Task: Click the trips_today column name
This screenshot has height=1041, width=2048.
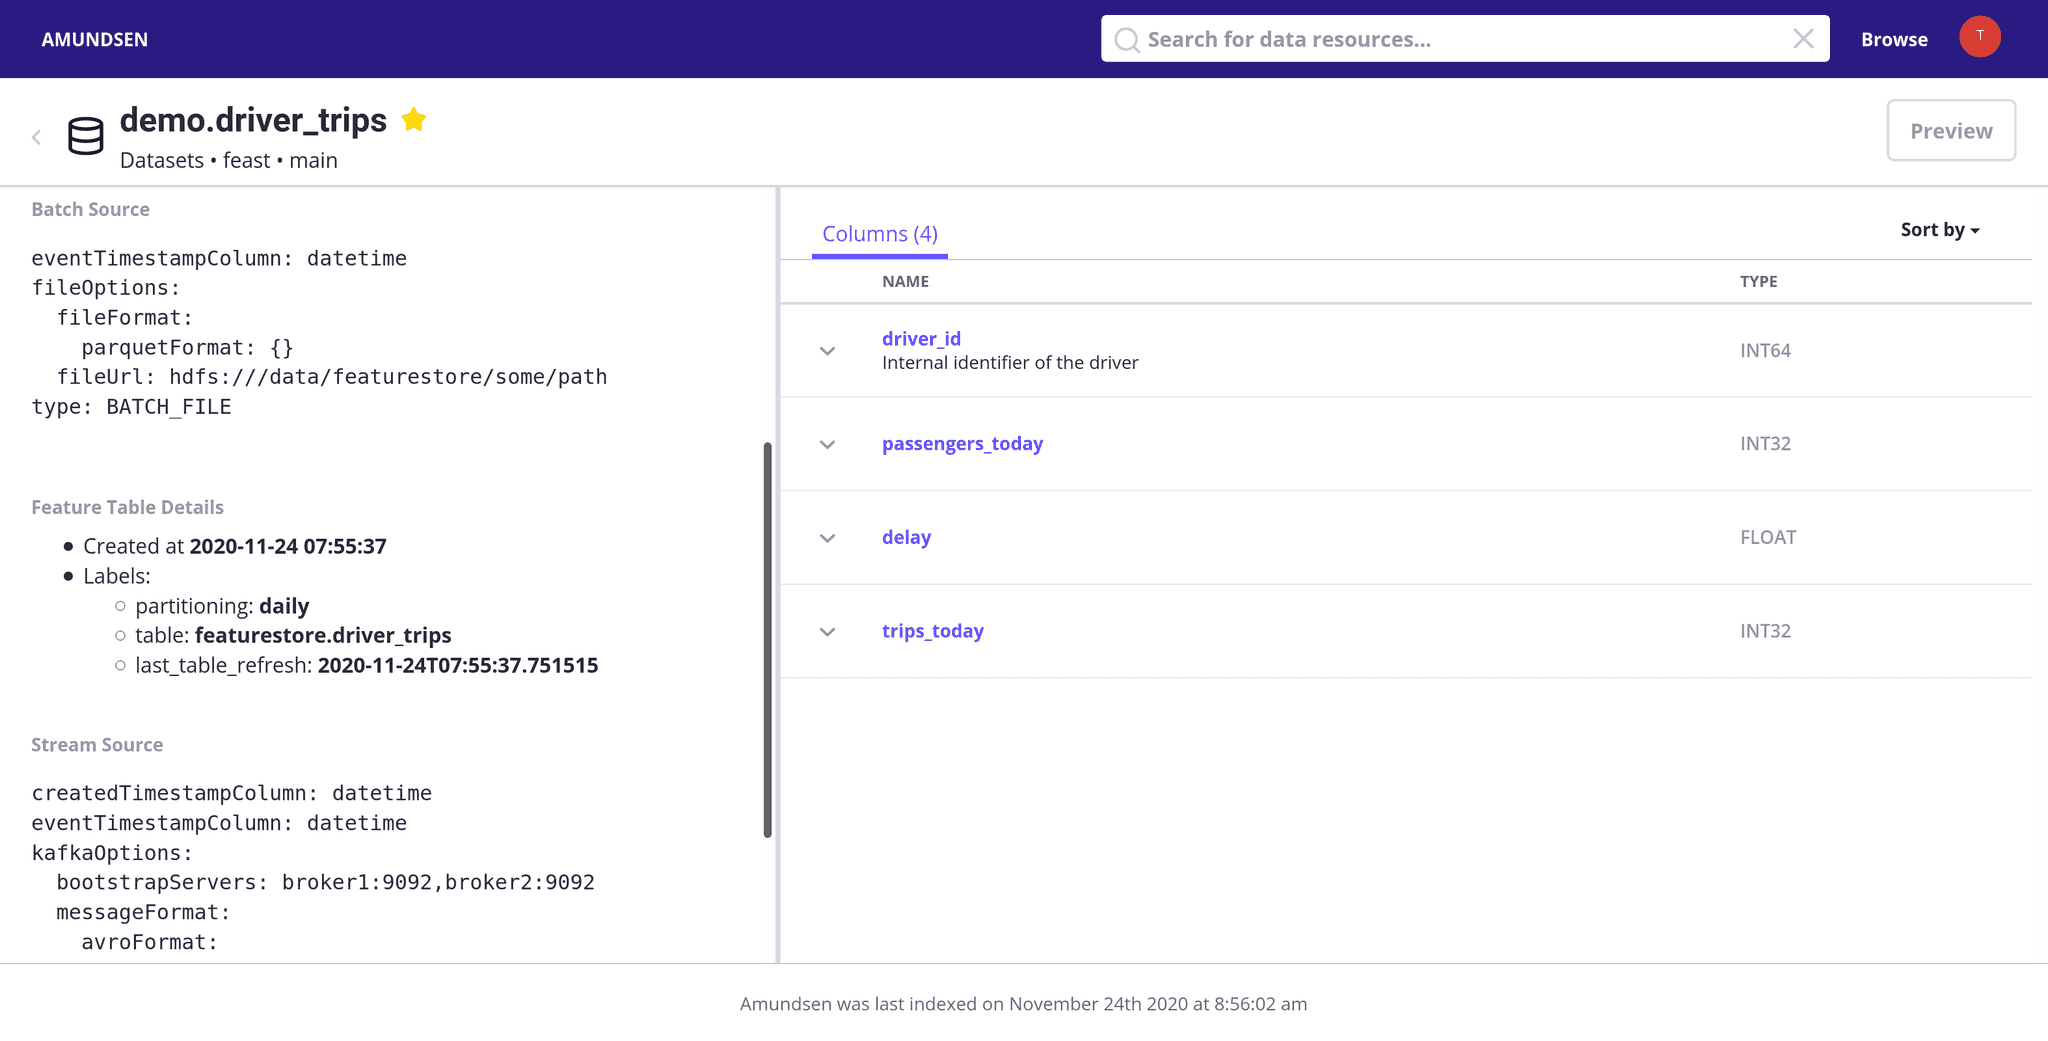Action: (x=933, y=631)
